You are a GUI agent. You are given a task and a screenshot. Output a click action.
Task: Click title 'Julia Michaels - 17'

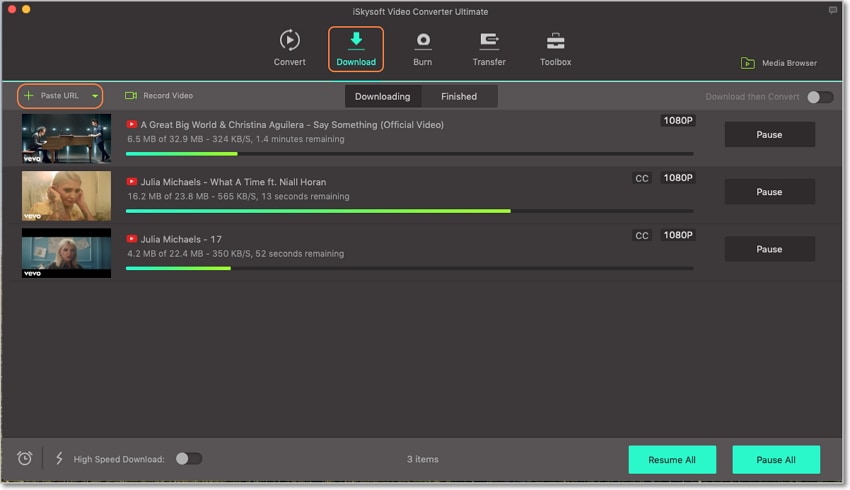coord(181,239)
